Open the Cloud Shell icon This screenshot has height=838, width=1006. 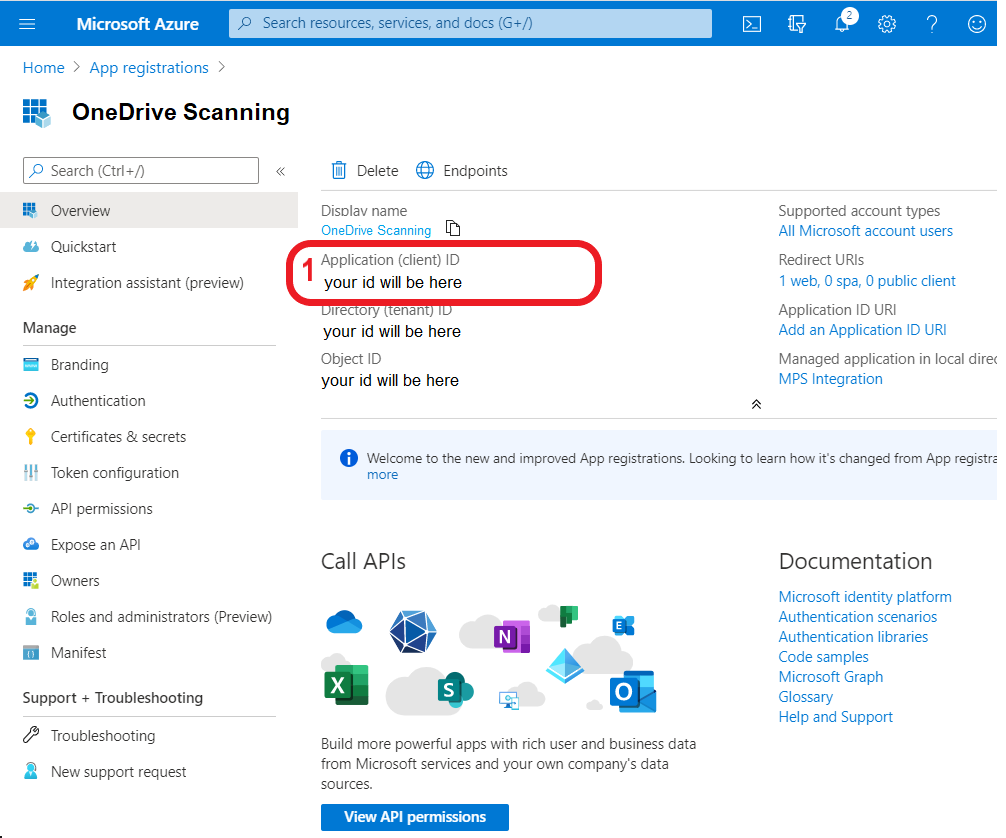pos(752,24)
